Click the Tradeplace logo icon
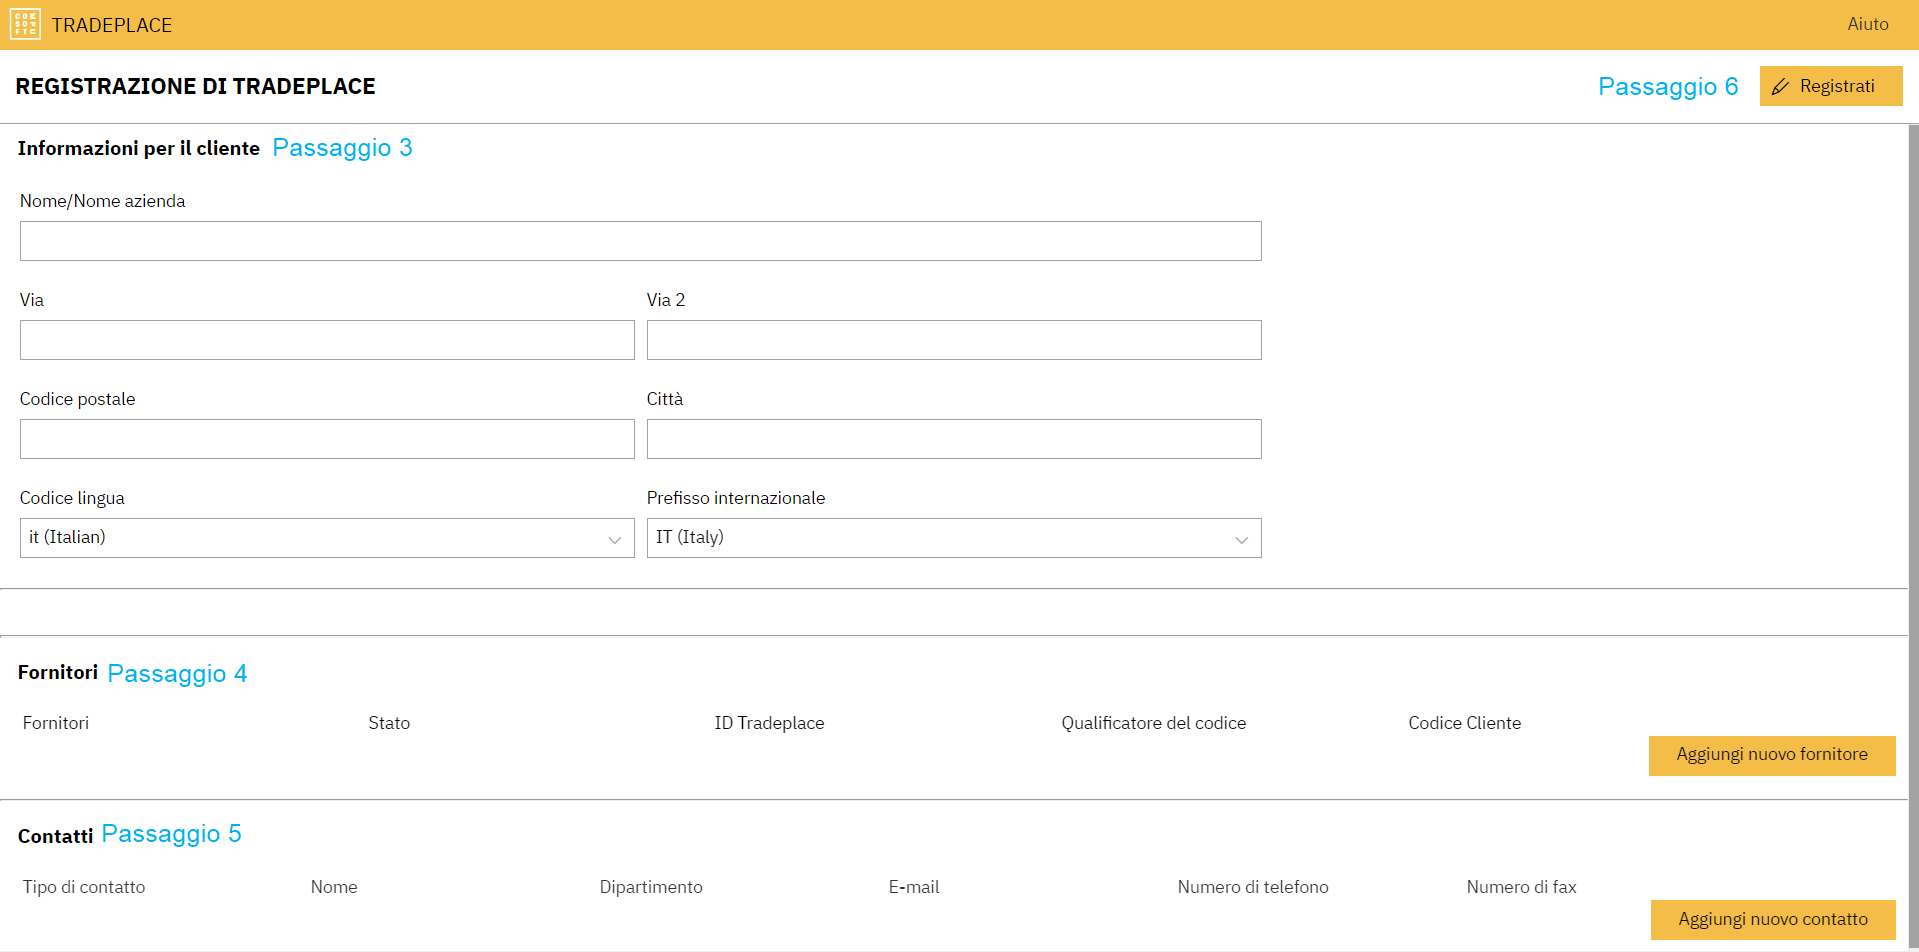 click(25, 24)
